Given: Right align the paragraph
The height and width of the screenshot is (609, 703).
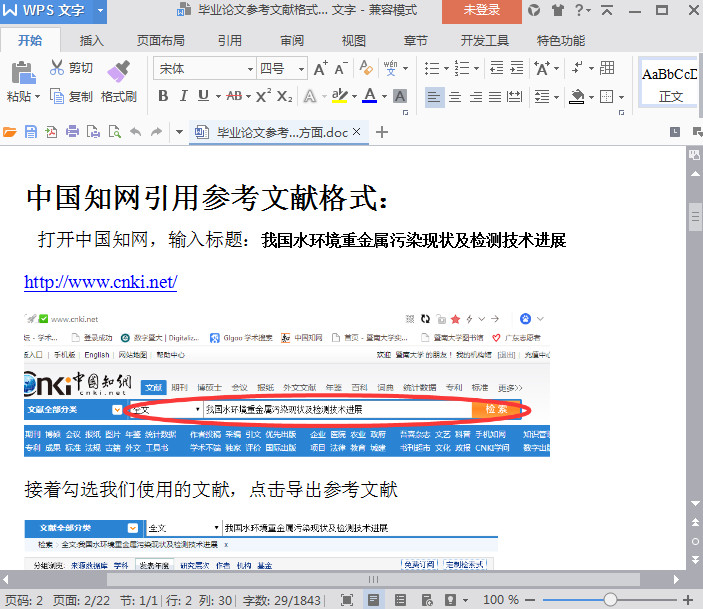Looking at the screenshot, I should coord(475,96).
